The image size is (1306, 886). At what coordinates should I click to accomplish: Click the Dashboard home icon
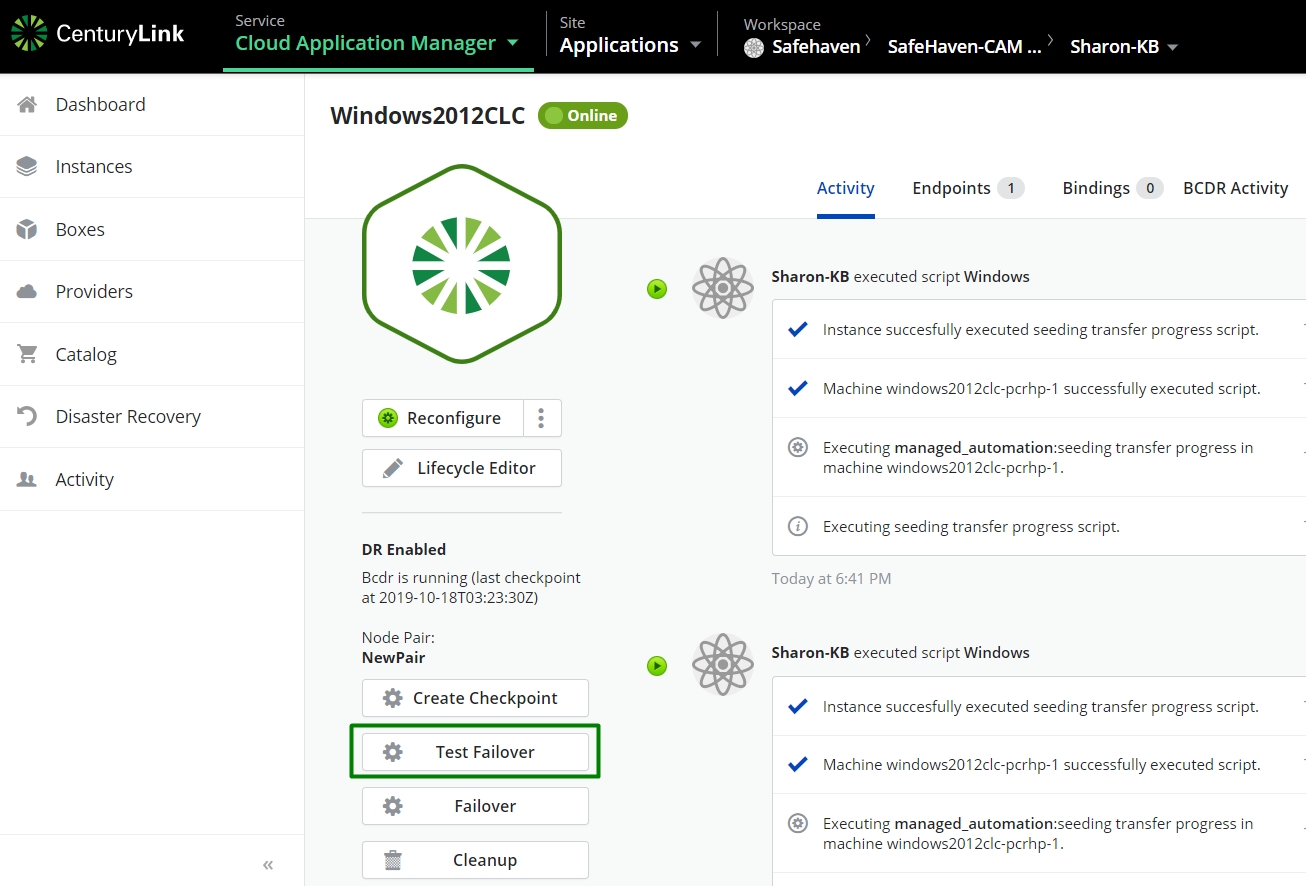pyautogui.click(x=27, y=104)
